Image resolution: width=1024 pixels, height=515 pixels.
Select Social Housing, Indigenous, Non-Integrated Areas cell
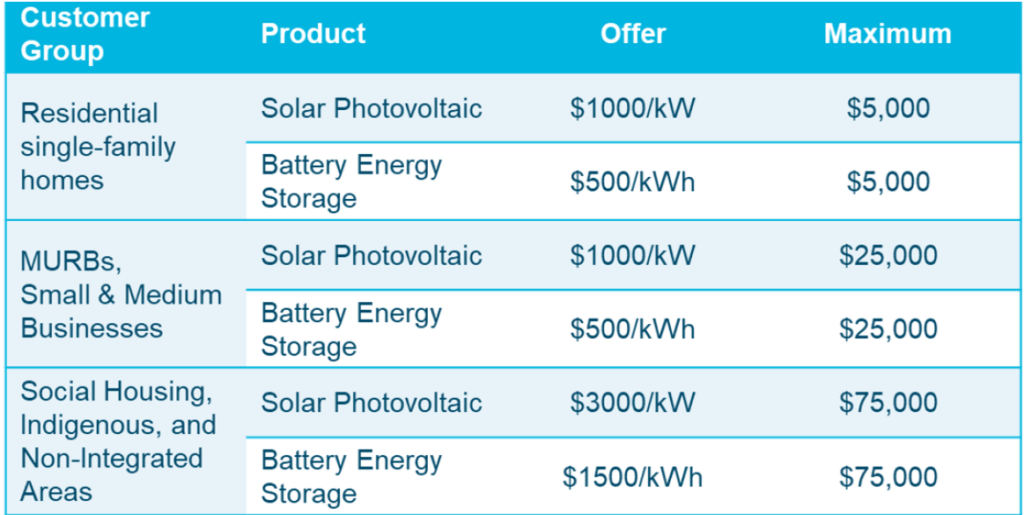(x=119, y=441)
